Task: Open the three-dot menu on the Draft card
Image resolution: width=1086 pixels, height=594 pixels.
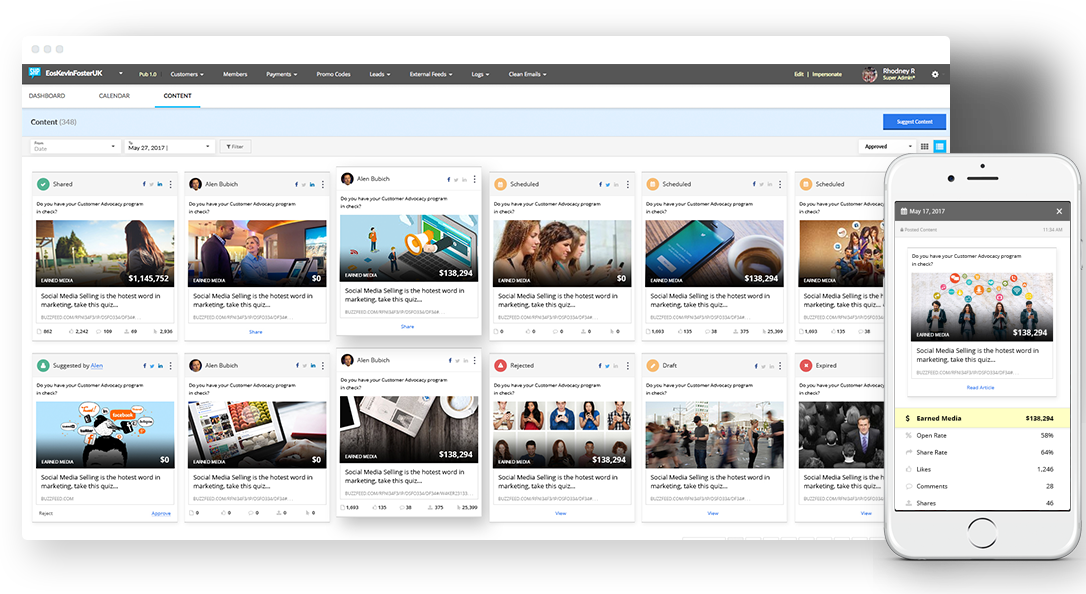Action: coord(780,366)
